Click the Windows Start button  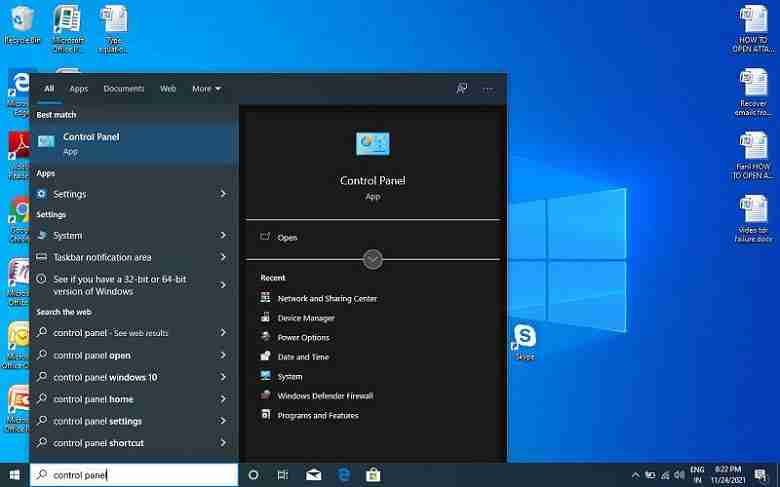[14, 475]
